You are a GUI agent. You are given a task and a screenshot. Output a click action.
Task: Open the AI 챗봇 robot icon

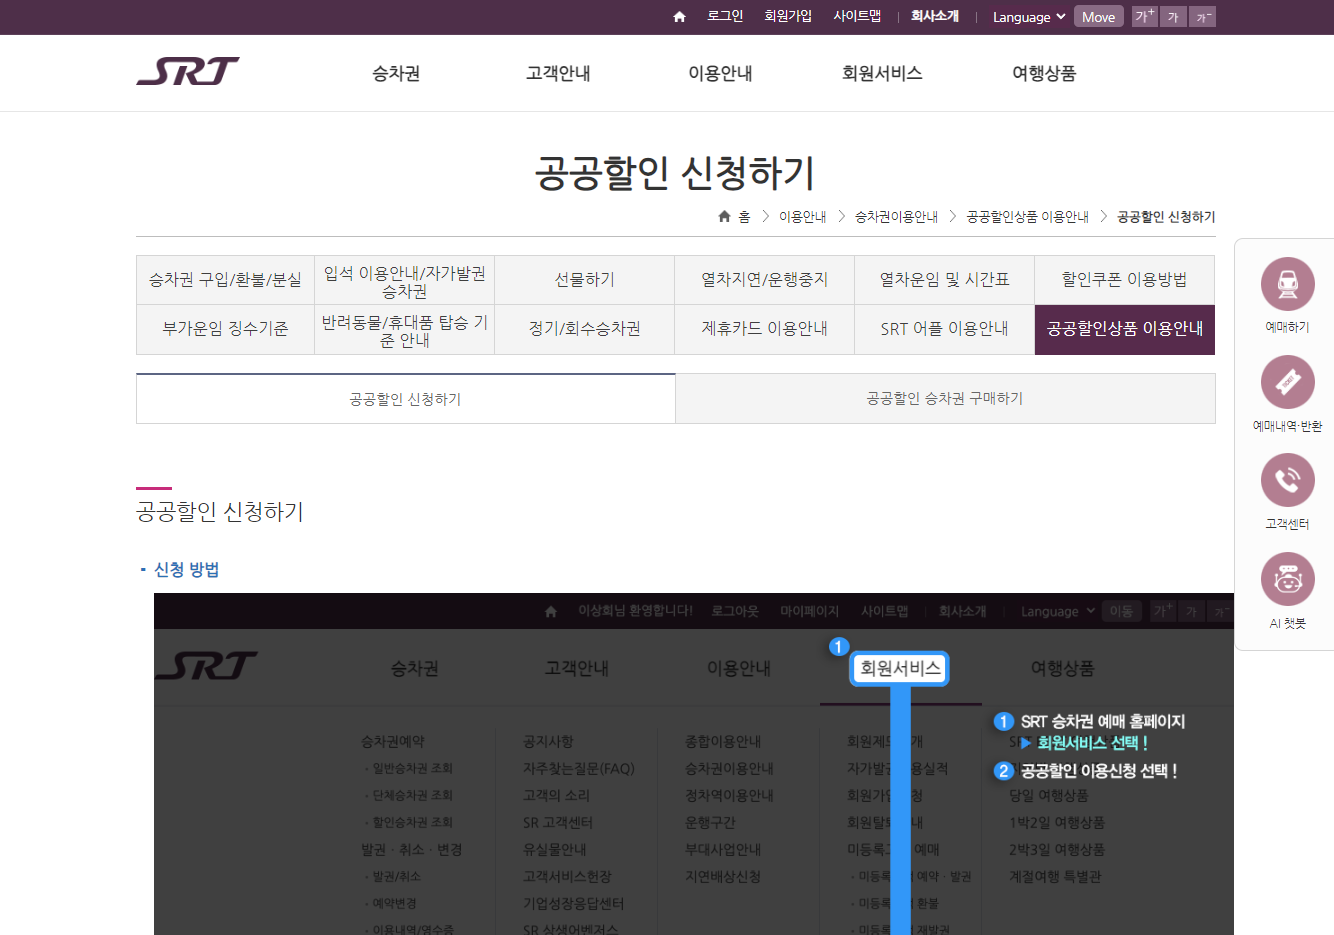pyautogui.click(x=1287, y=579)
